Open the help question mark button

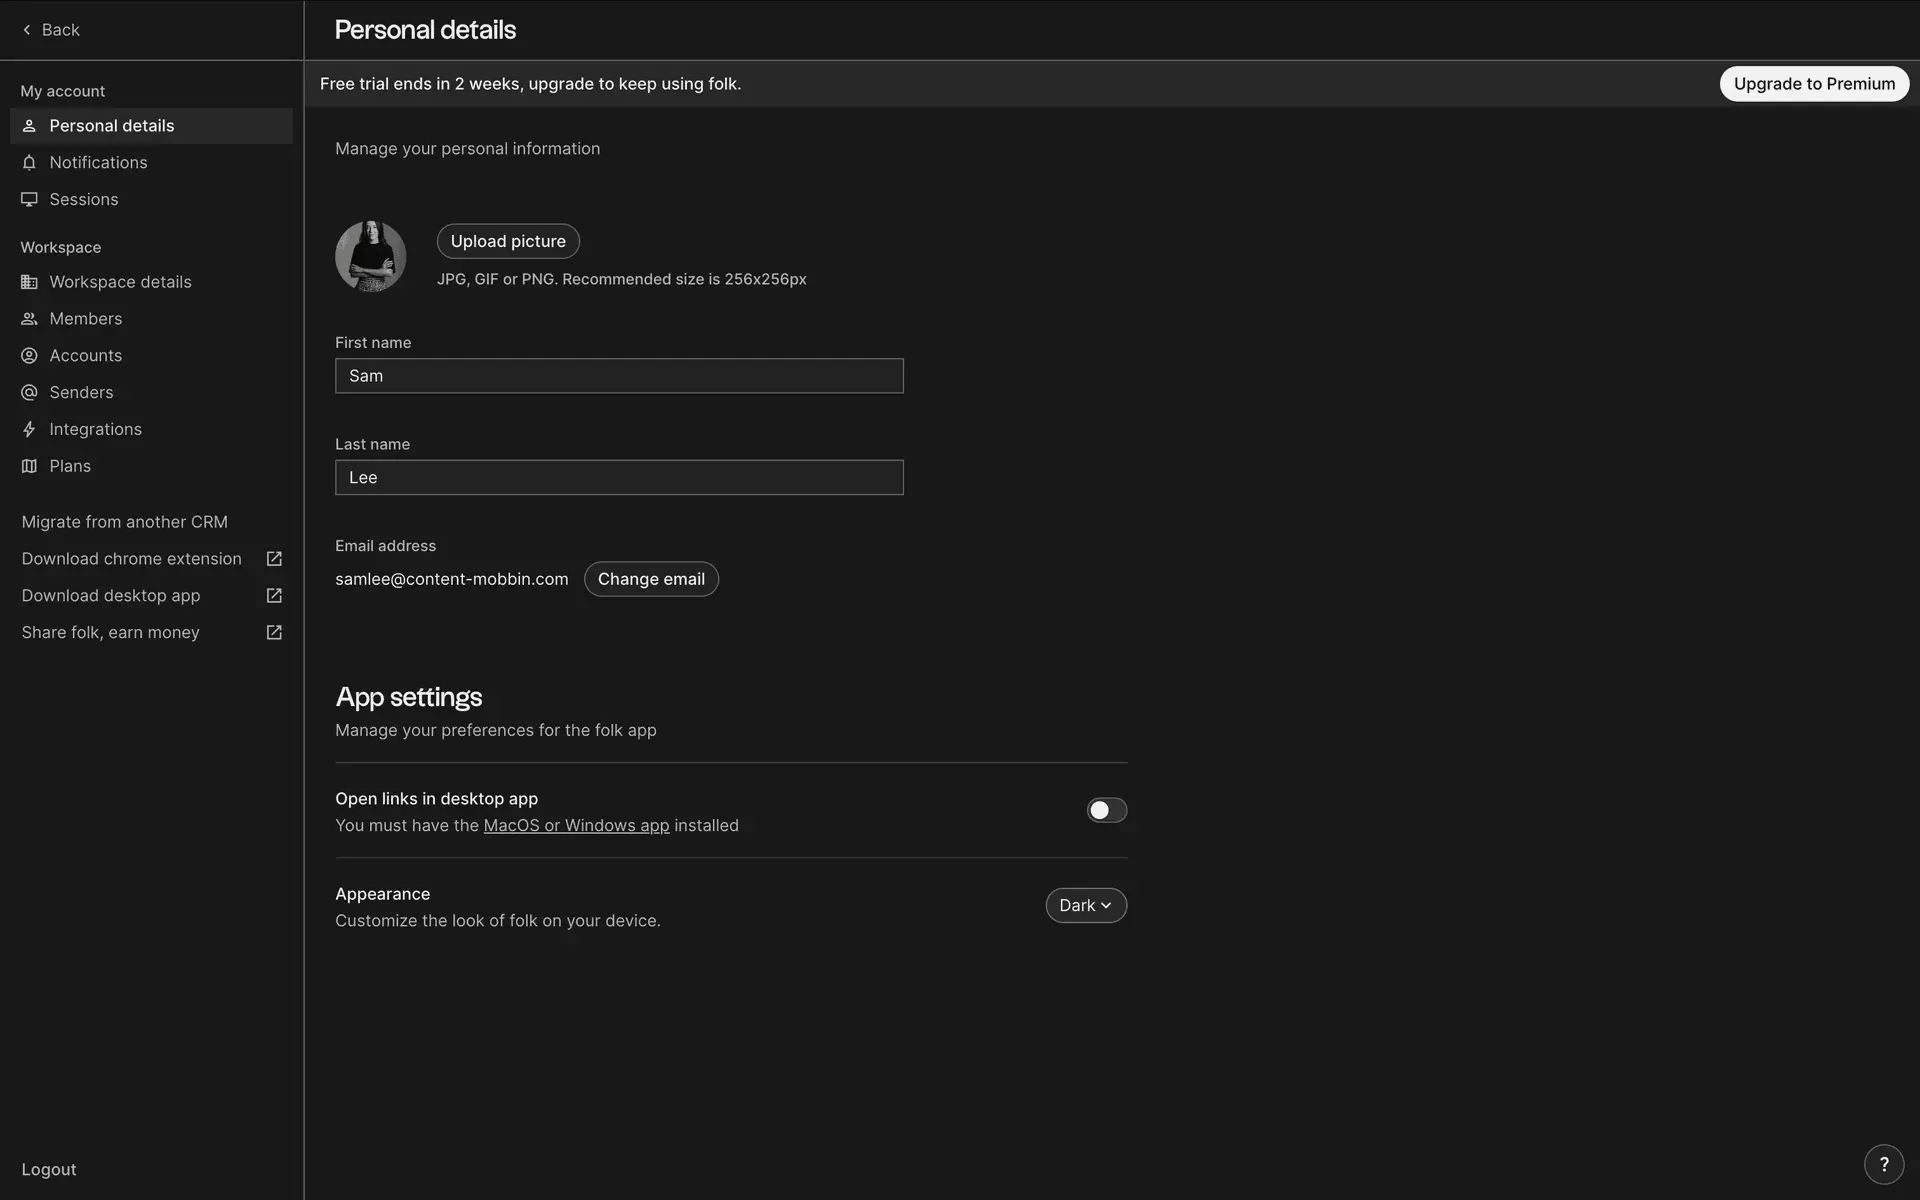point(1883,1164)
